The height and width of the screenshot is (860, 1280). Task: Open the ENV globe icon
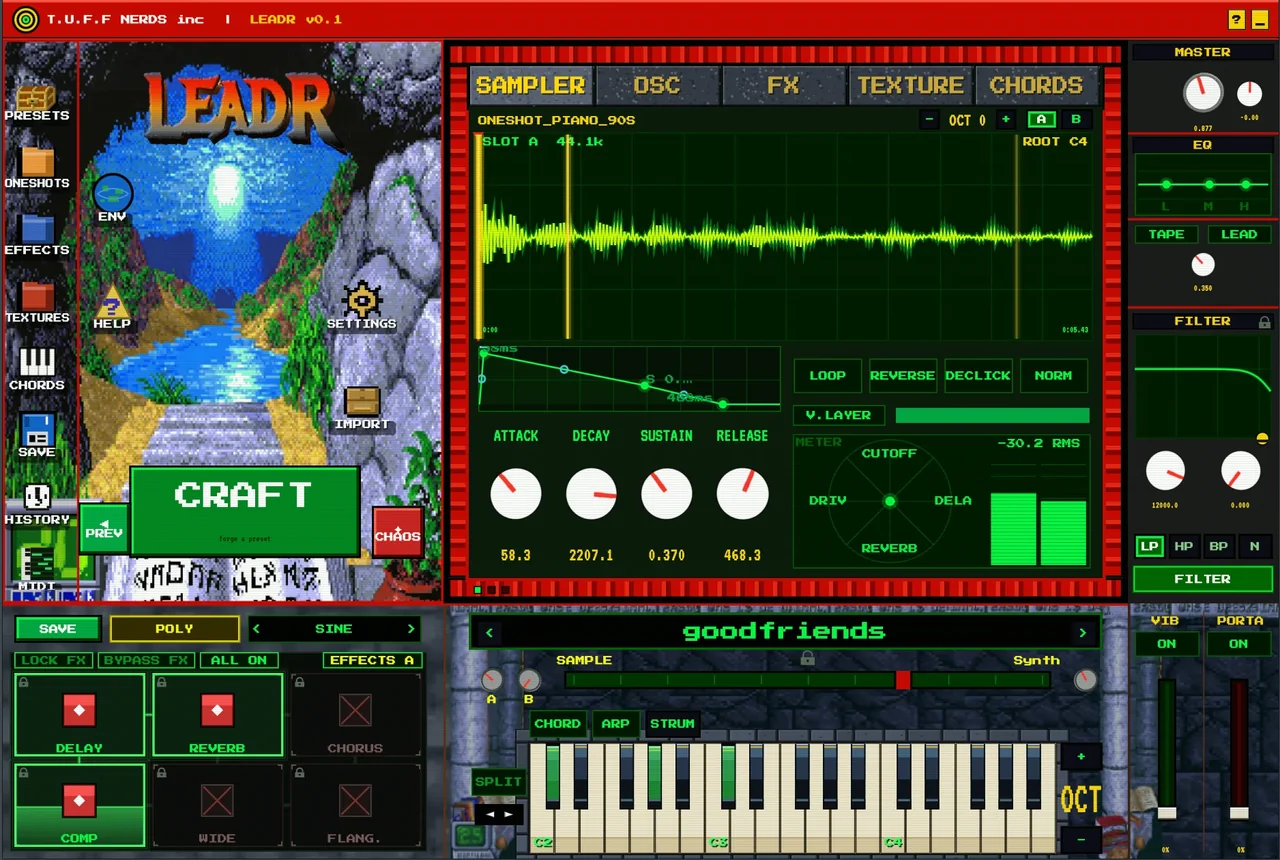[112, 193]
